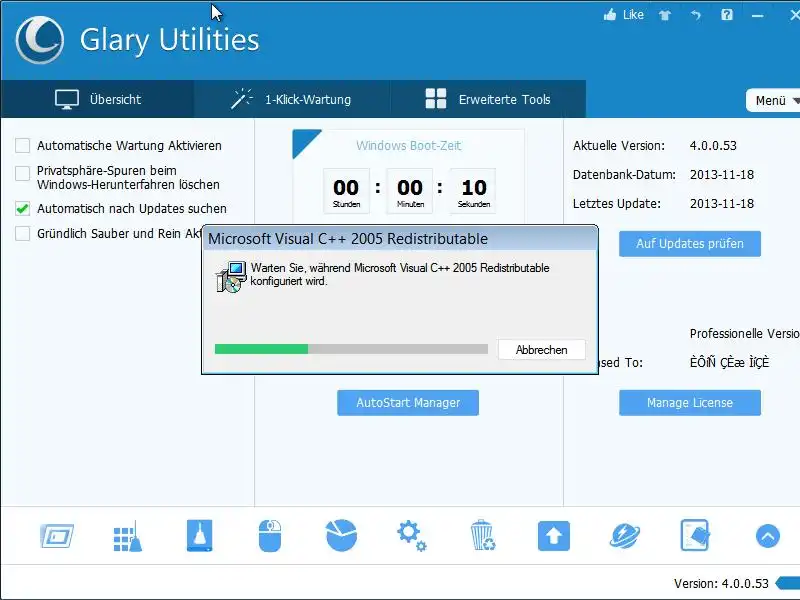Minimize the Glary Utilities window
Viewport: 800px width, 600px height.
(x=758, y=16)
